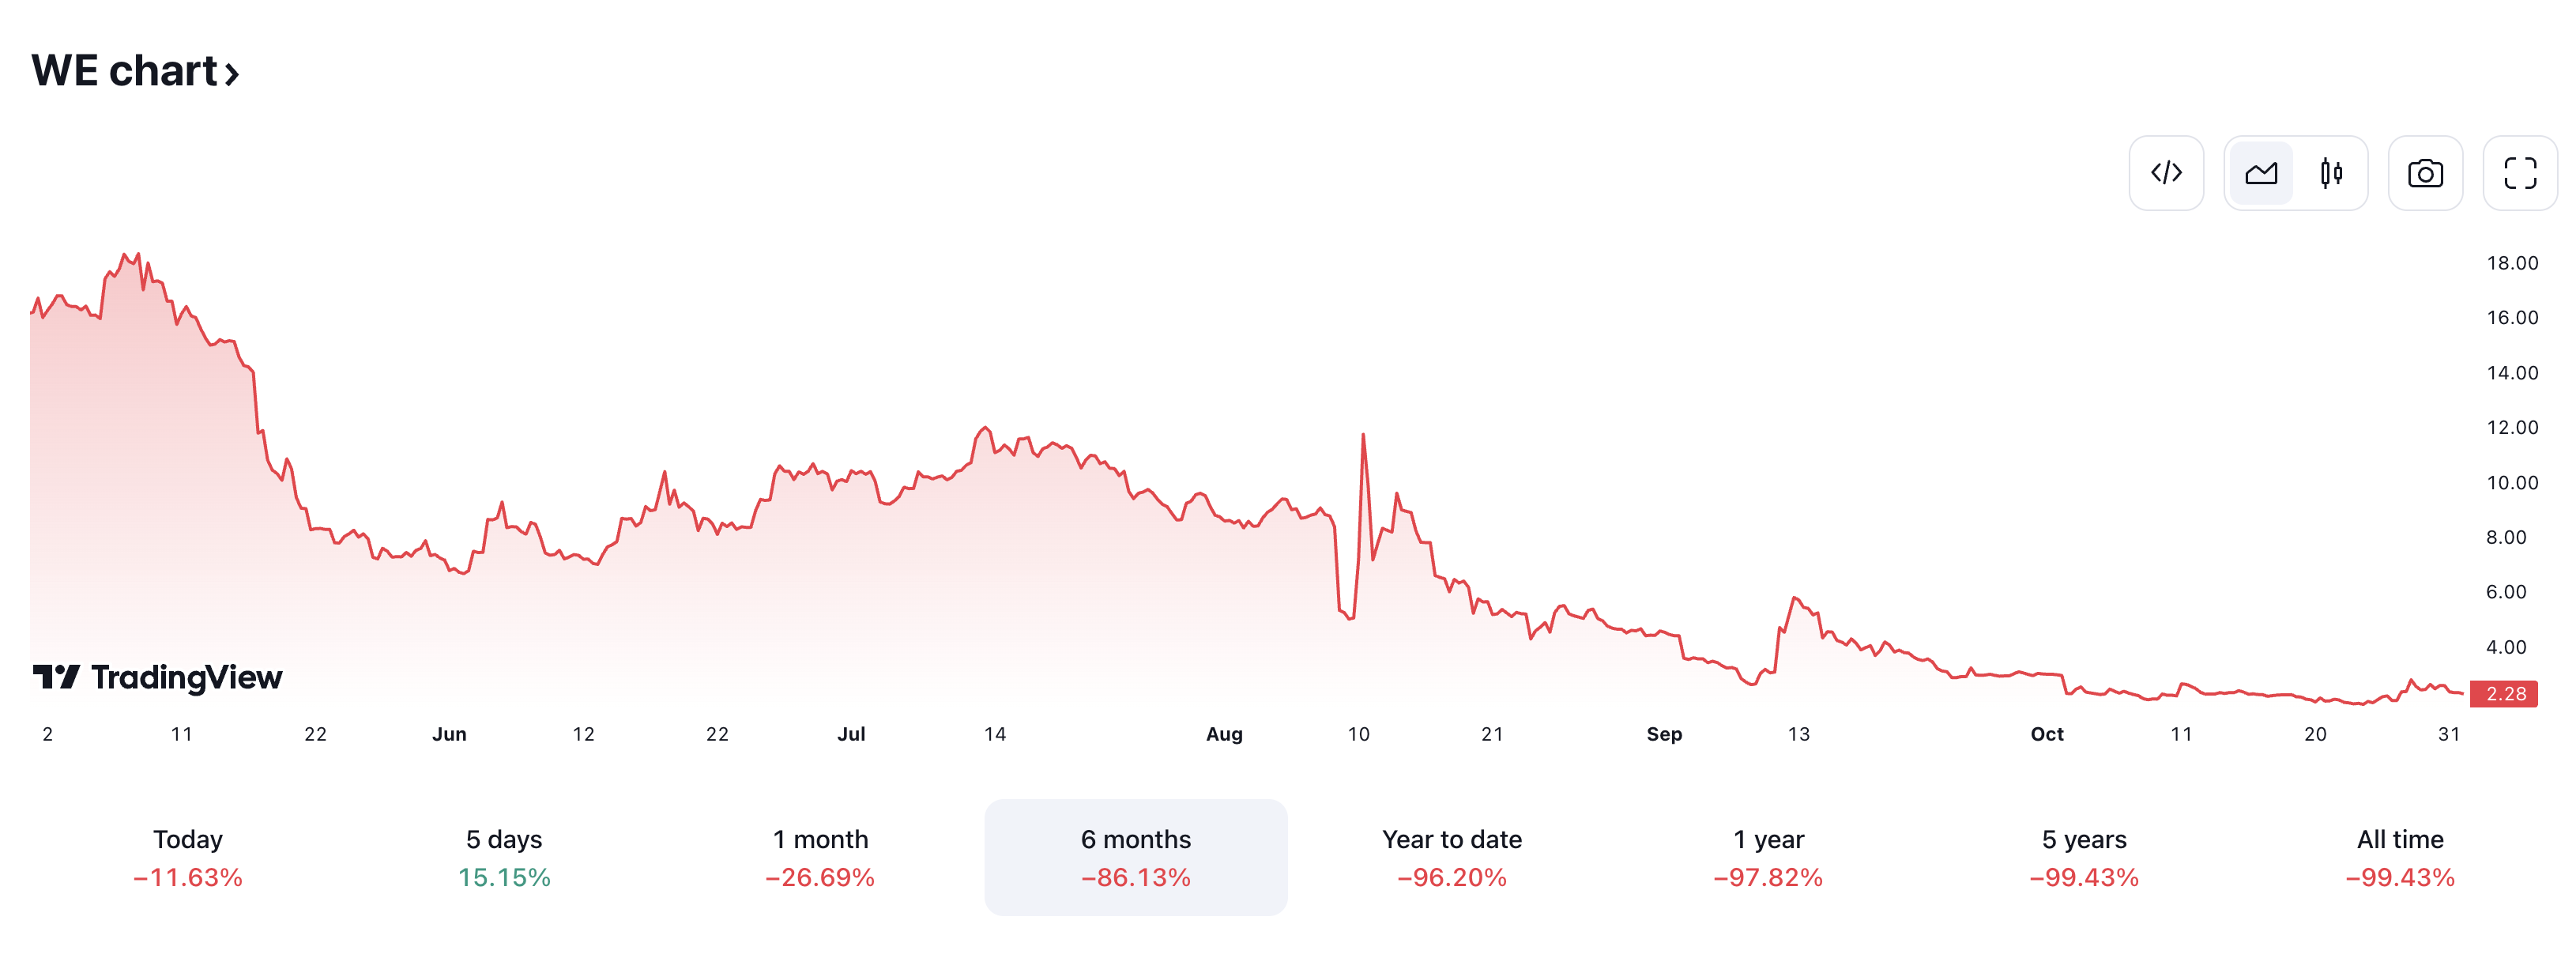This screenshot has height=977, width=2576.
Task: Click the chevron next to WE chart
Action: [x=232, y=73]
